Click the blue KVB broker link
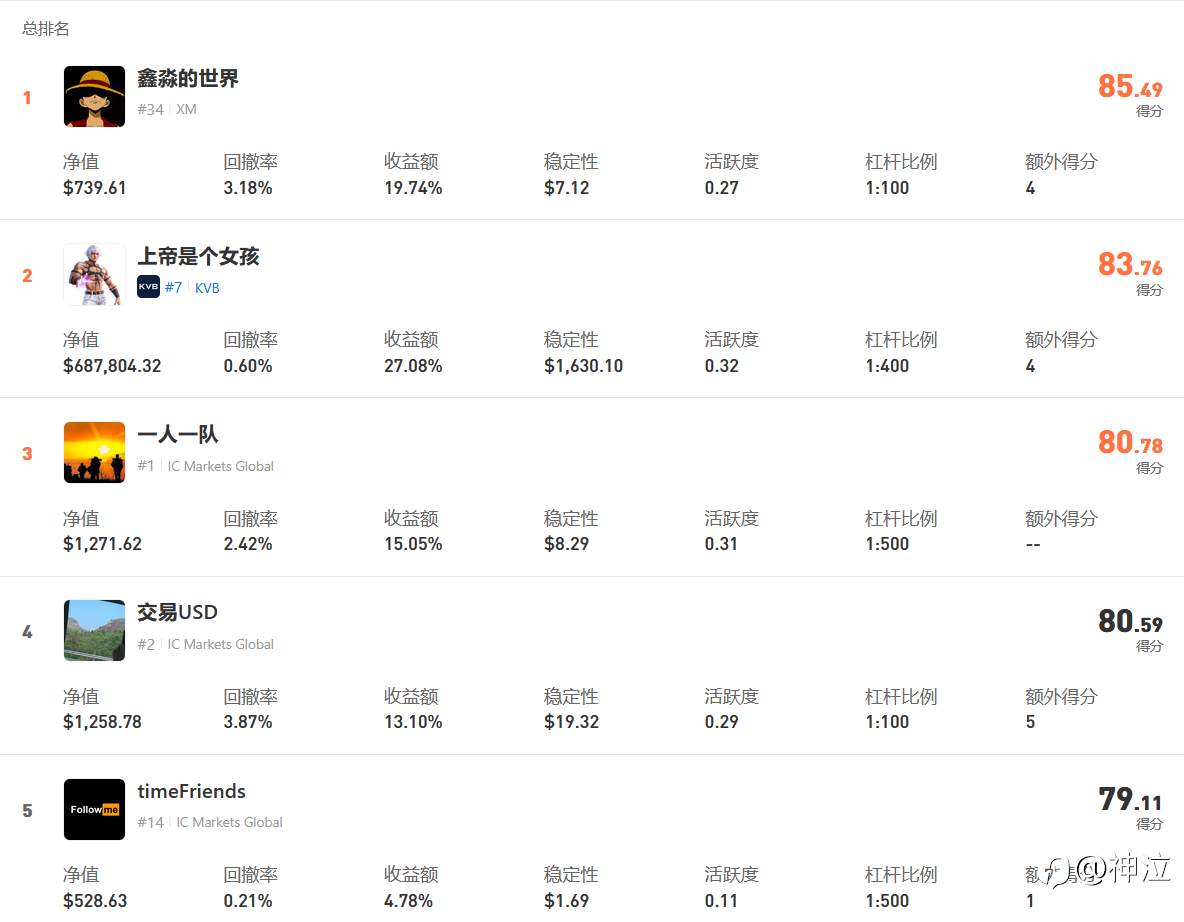The height and width of the screenshot is (922, 1184). [207, 288]
